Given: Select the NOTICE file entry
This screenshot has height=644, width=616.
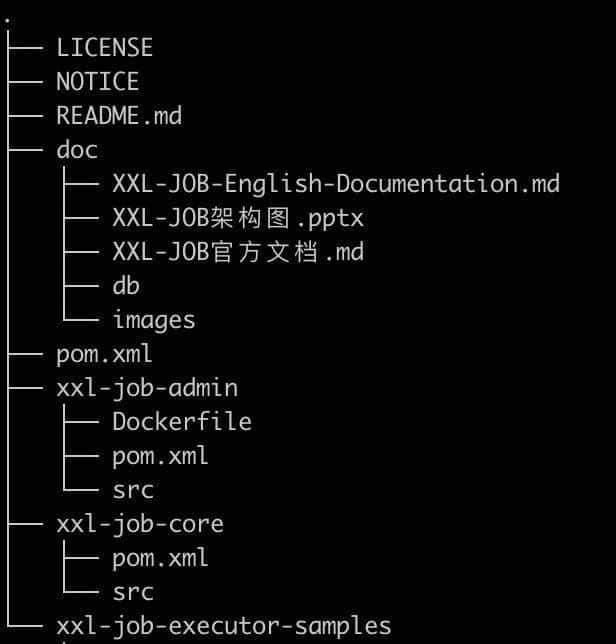Looking at the screenshot, I should tap(97, 82).
